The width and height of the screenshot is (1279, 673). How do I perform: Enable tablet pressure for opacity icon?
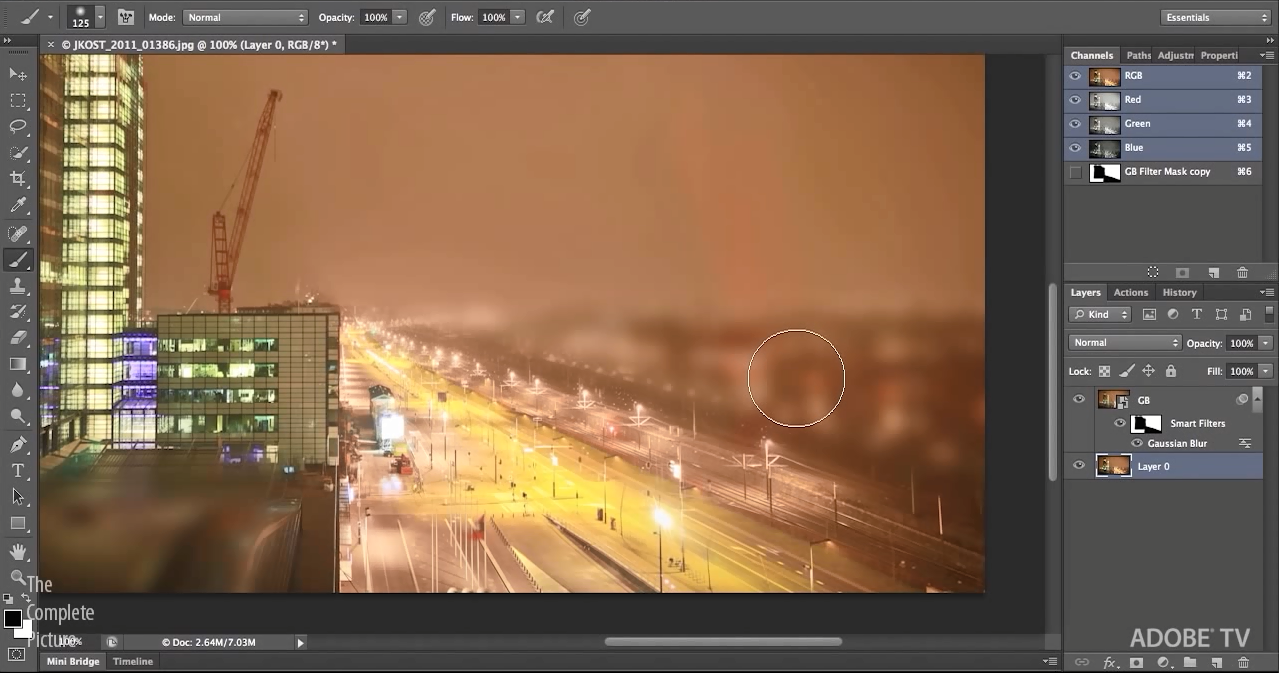point(427,17)
